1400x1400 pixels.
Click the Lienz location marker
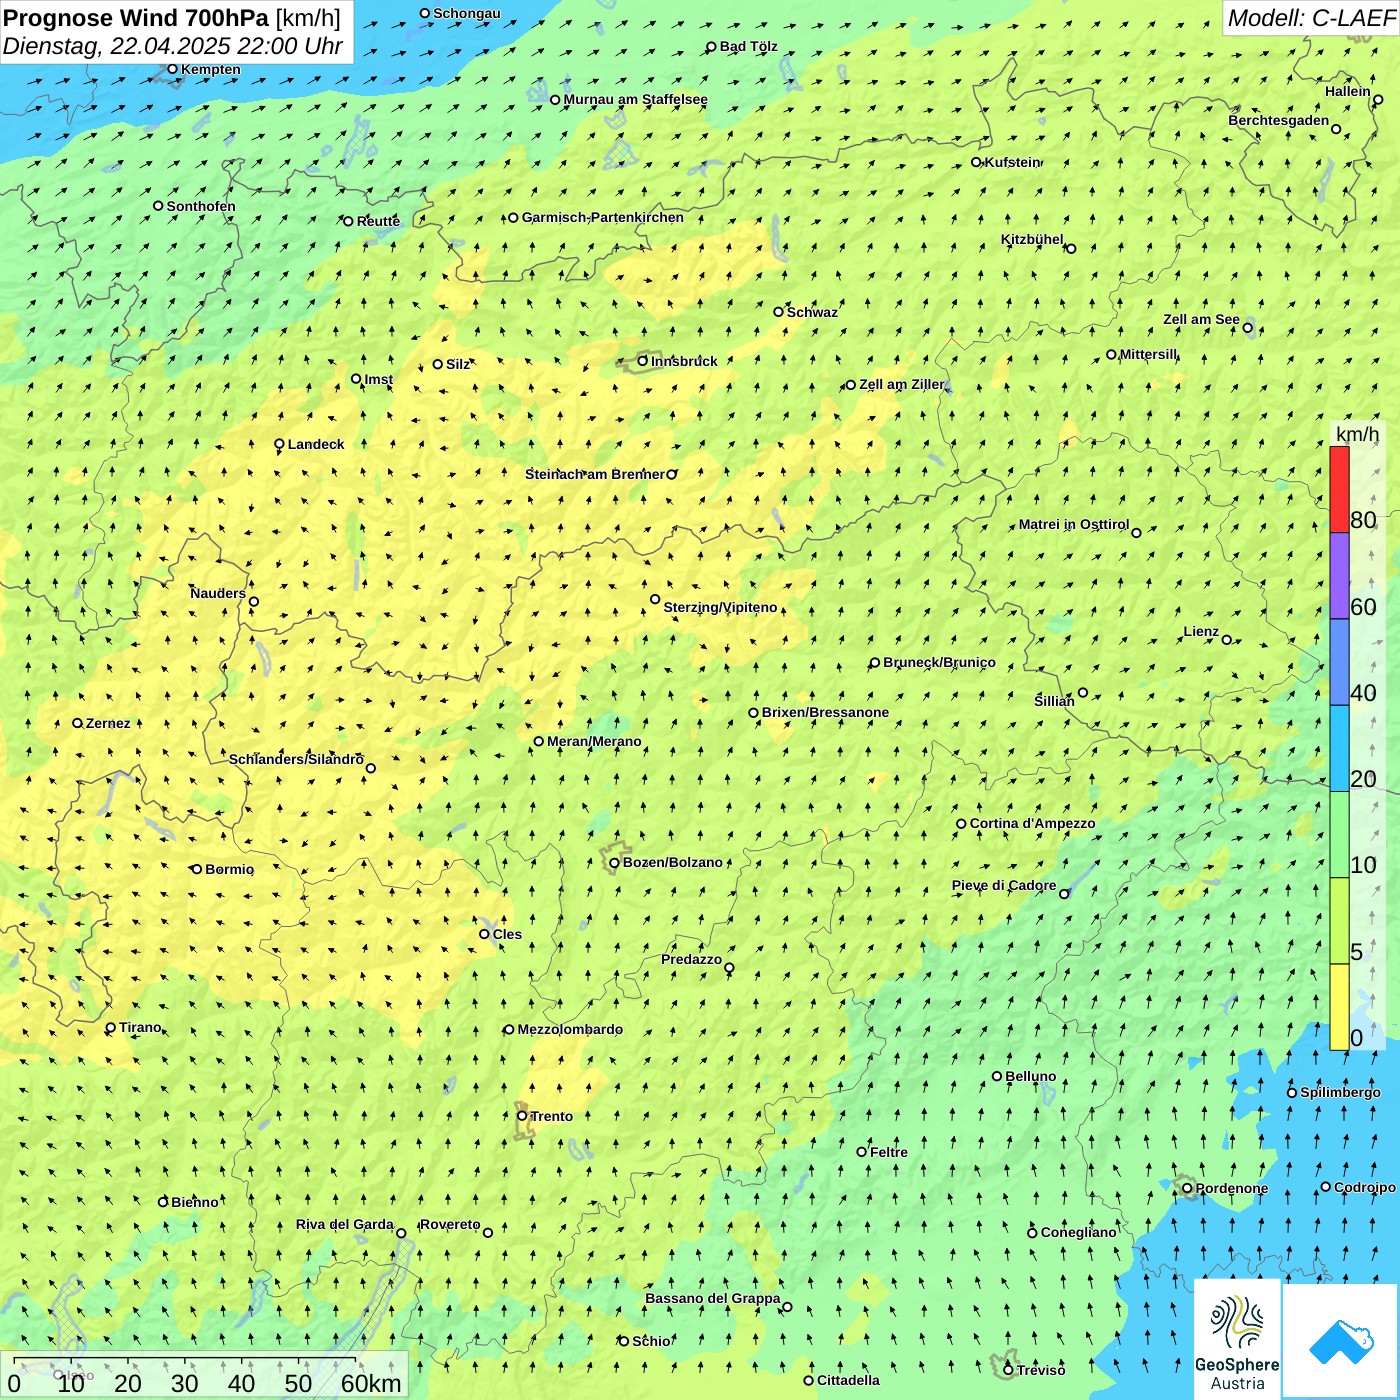1227,640
